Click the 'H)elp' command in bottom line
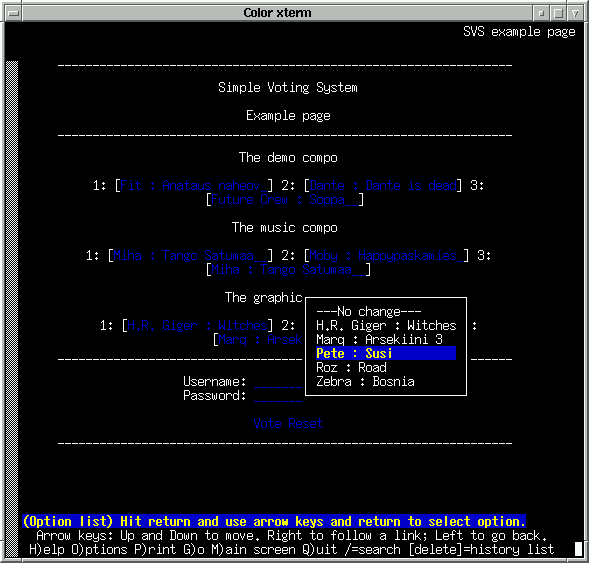The height and width of the screenshot is (563, 589). point(47,550)
